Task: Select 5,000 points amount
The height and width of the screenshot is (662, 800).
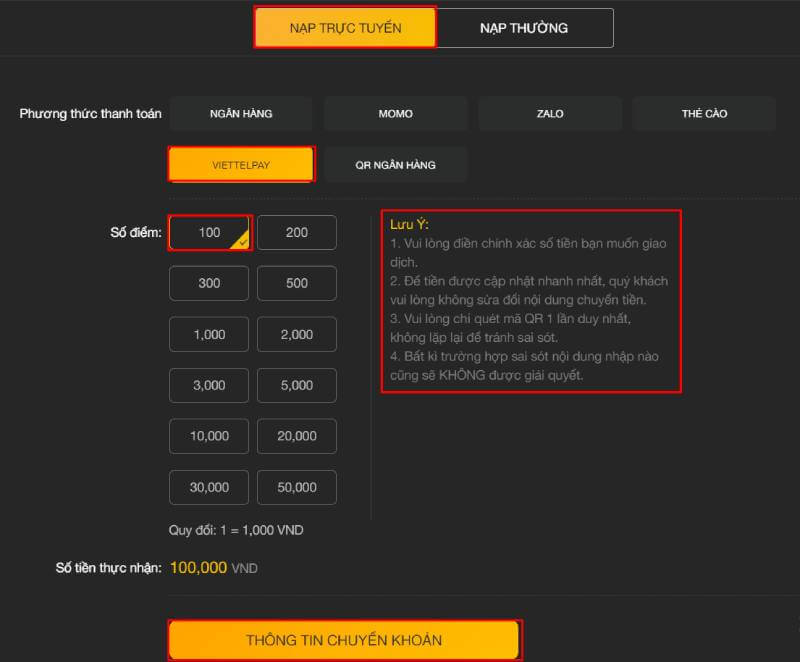Action: click(297, 386)
